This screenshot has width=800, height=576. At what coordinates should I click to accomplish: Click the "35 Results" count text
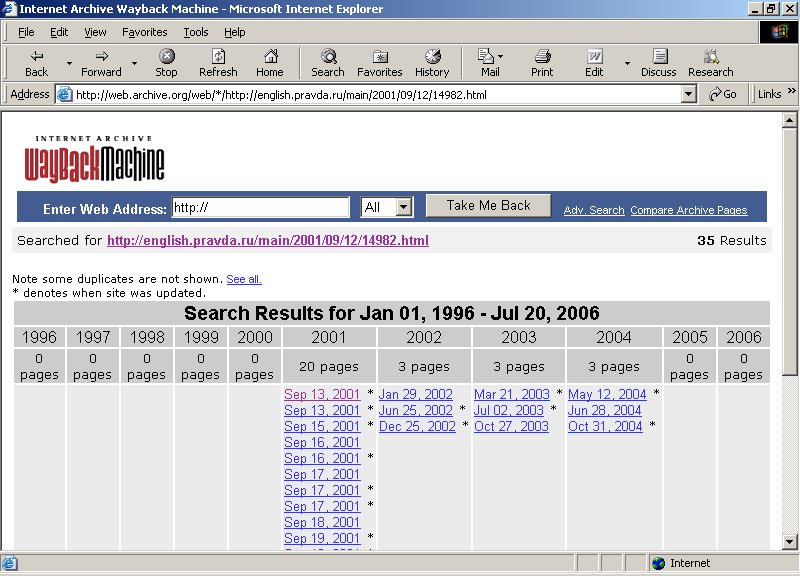point(732,240)
